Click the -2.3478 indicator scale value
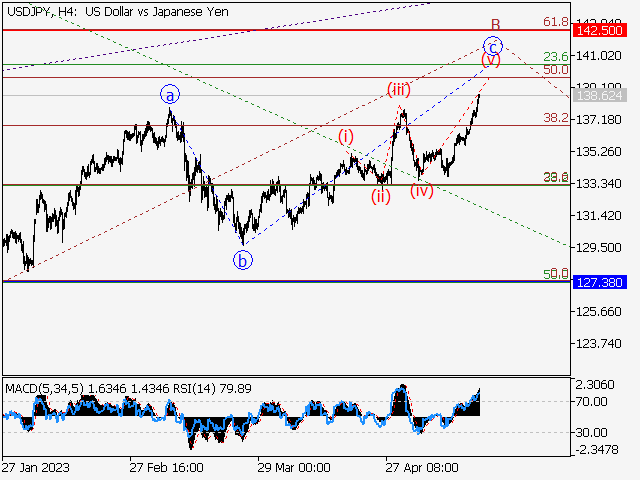 (x=597, y=450)
